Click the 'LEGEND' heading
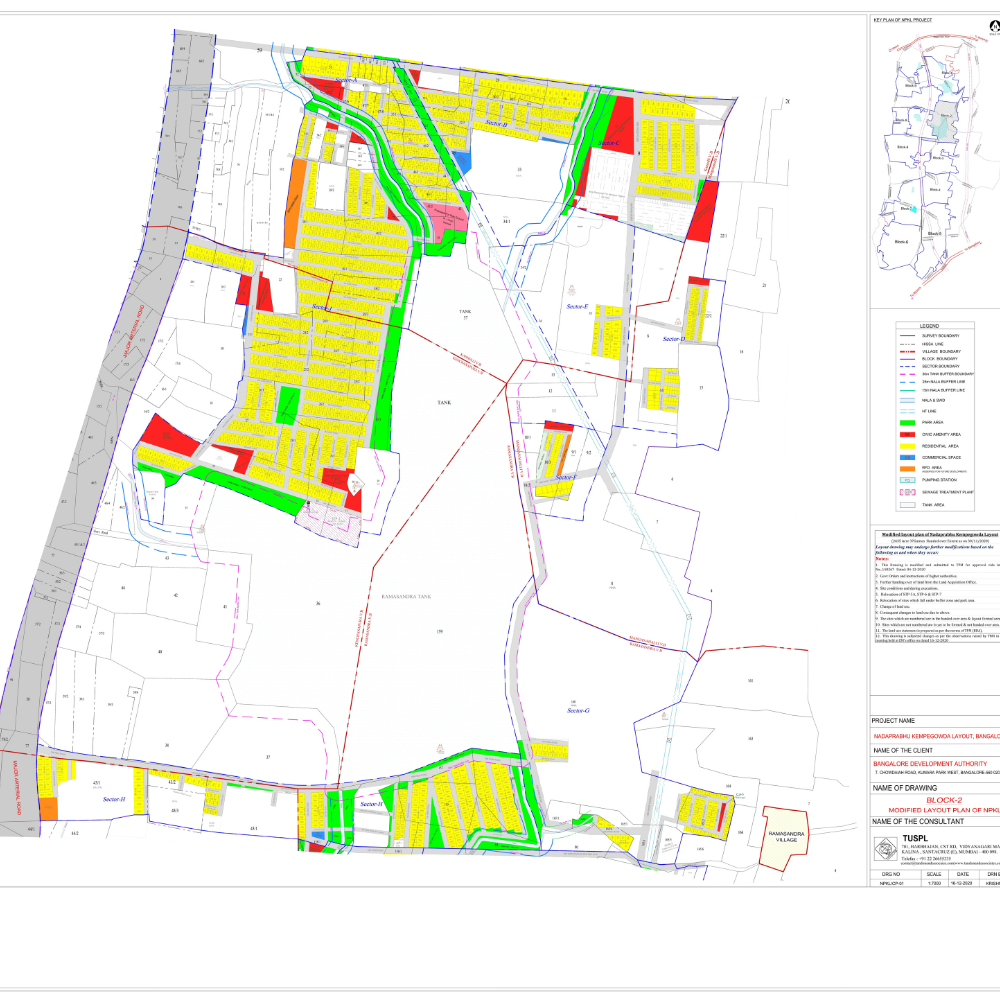Screen dimensions: 1000x1000 pos(929,326)
